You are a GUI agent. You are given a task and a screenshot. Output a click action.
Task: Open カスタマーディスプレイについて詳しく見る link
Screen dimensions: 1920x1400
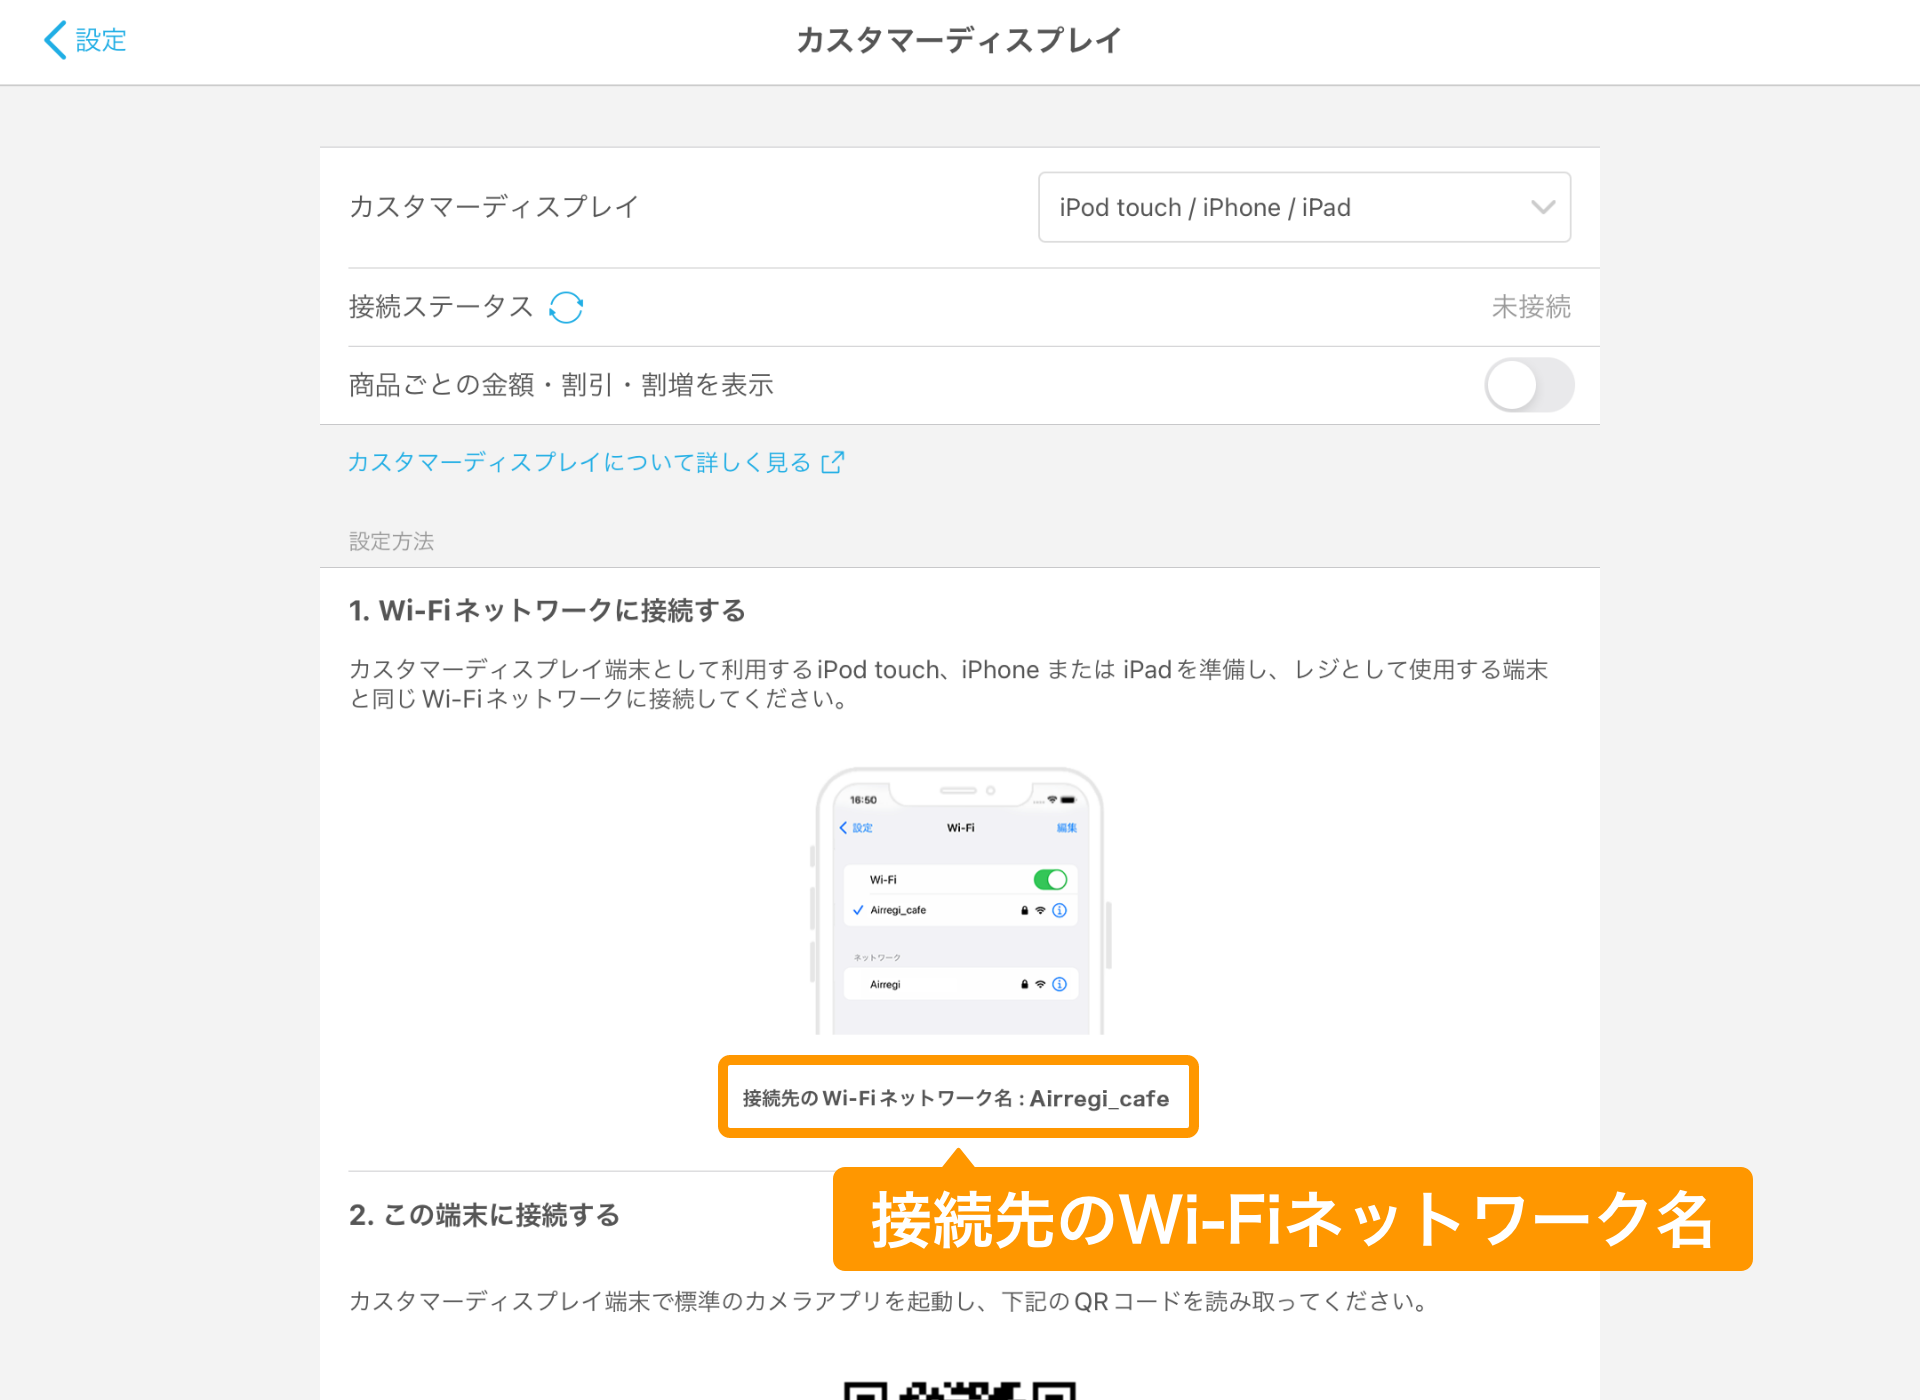pyautogui.click(x=578, y=461)
